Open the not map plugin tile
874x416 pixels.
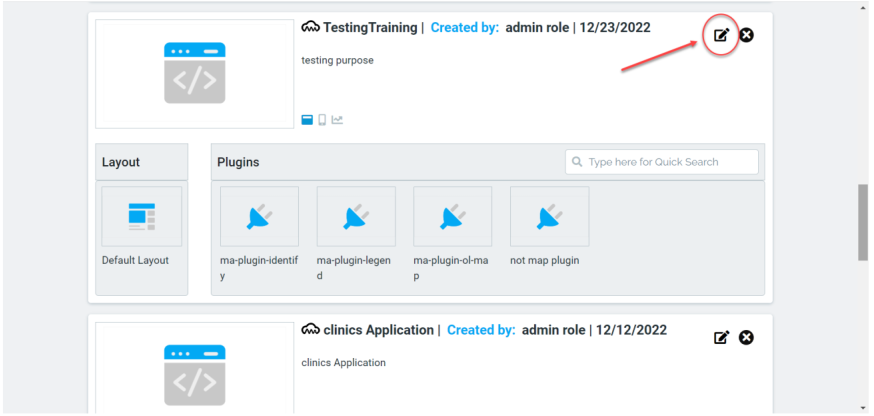[550, 216]
